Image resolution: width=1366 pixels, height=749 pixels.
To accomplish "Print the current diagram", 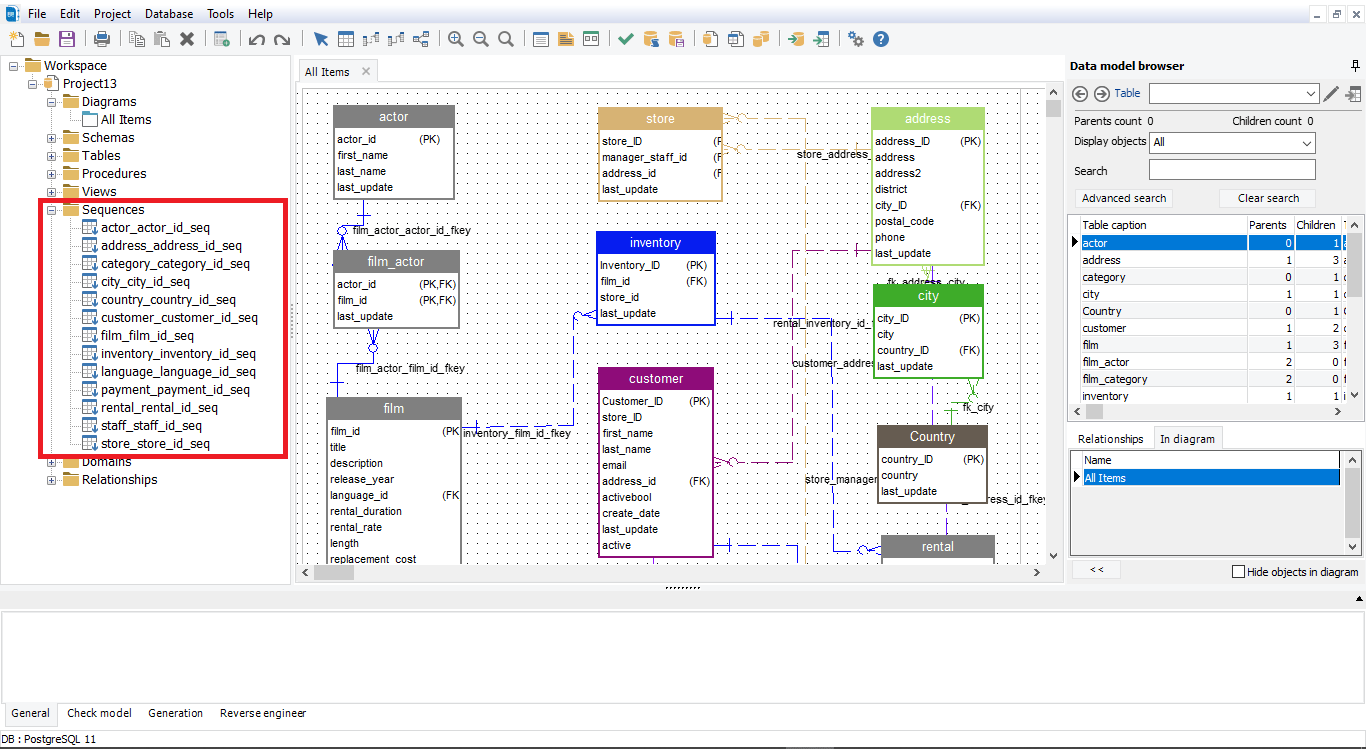I will pos(103,39).
